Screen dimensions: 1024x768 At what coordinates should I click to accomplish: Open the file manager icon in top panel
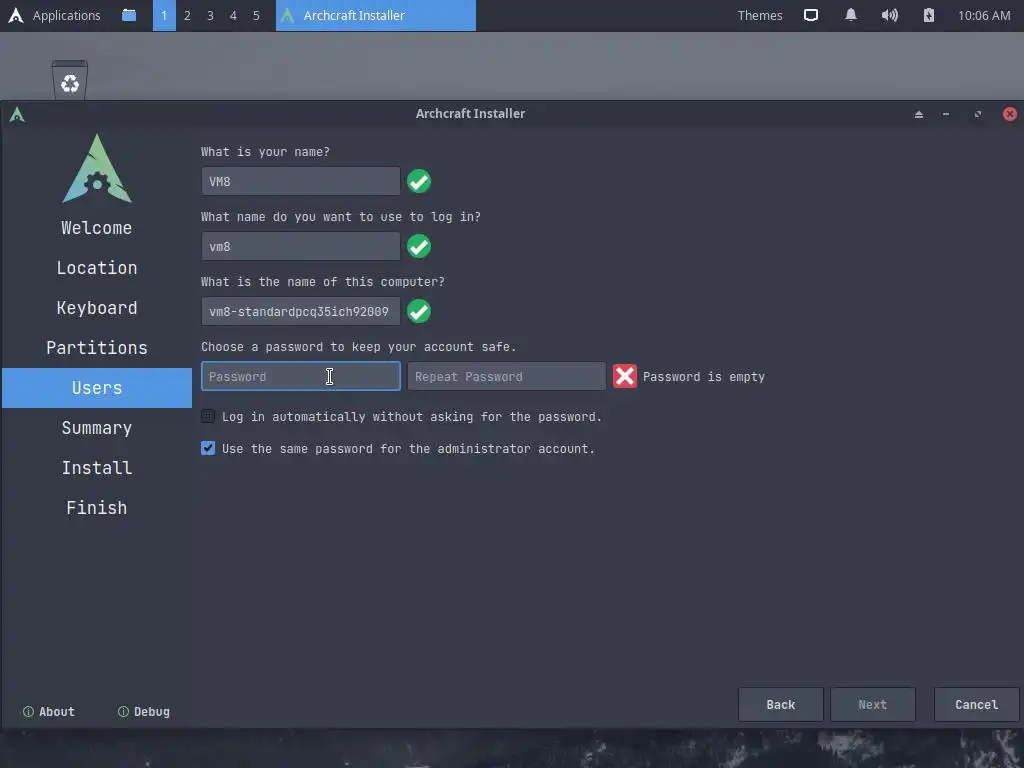129,15
